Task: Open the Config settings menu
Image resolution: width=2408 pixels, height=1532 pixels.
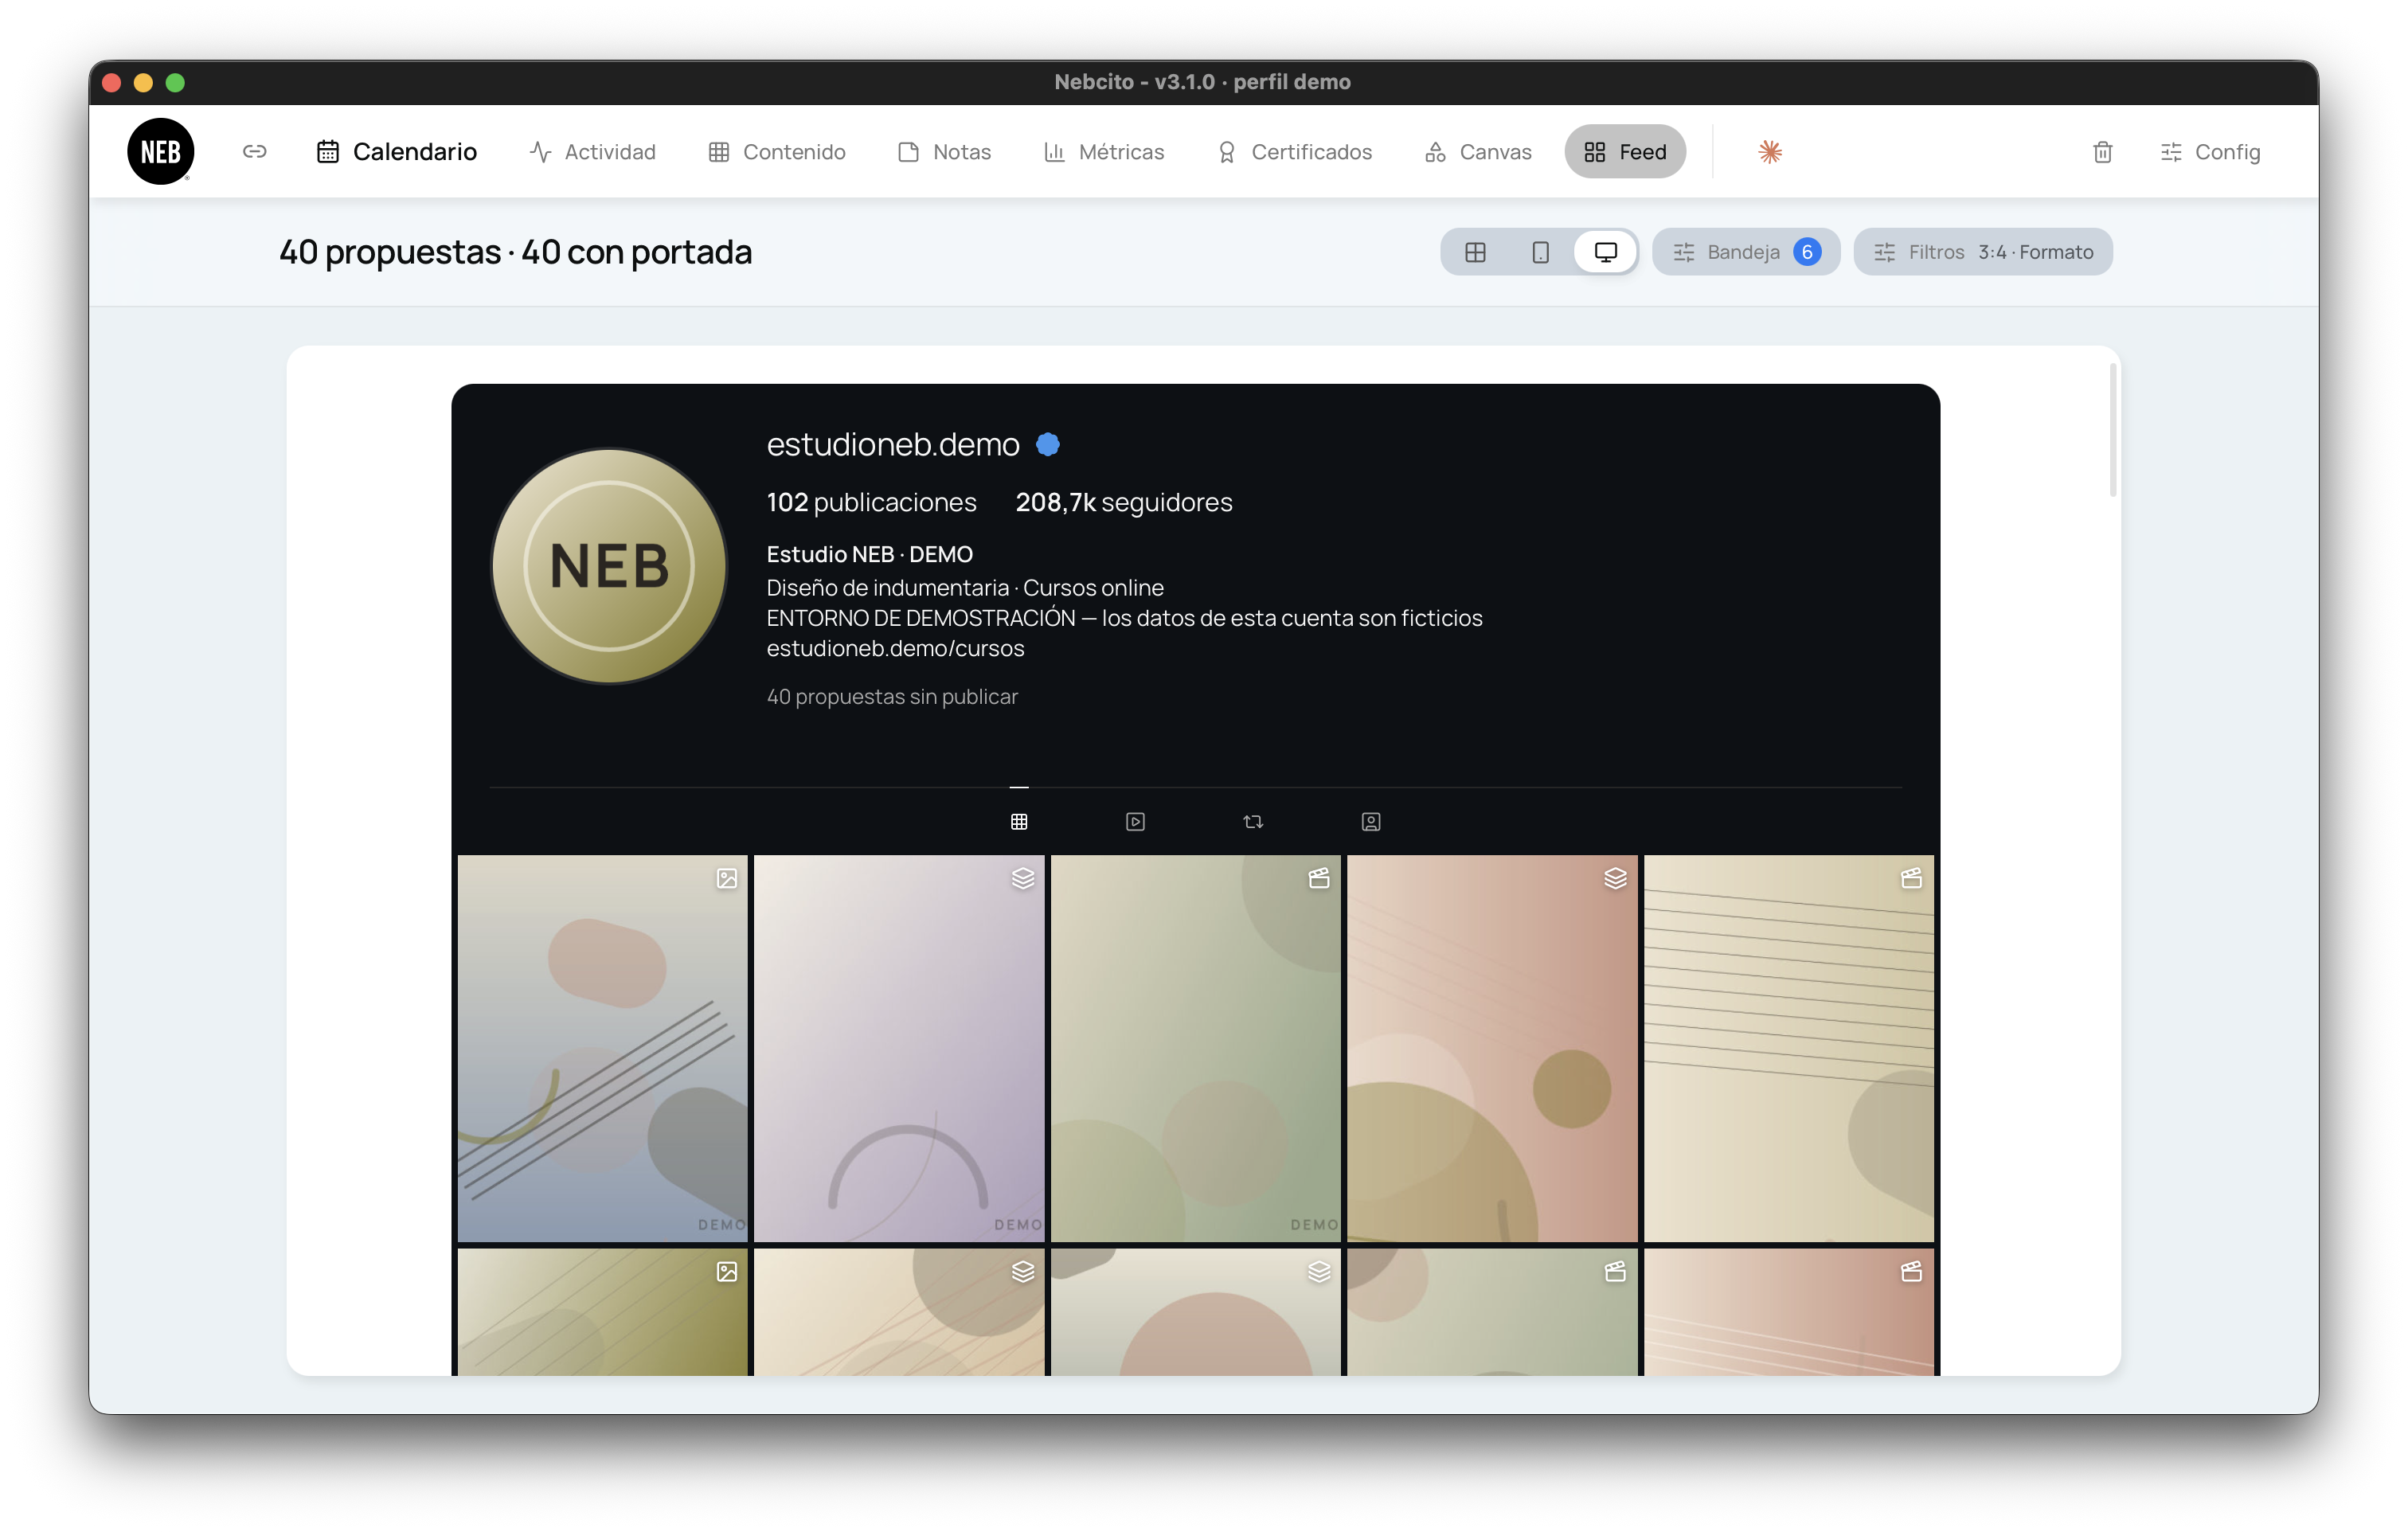Action: point(2210,152)
